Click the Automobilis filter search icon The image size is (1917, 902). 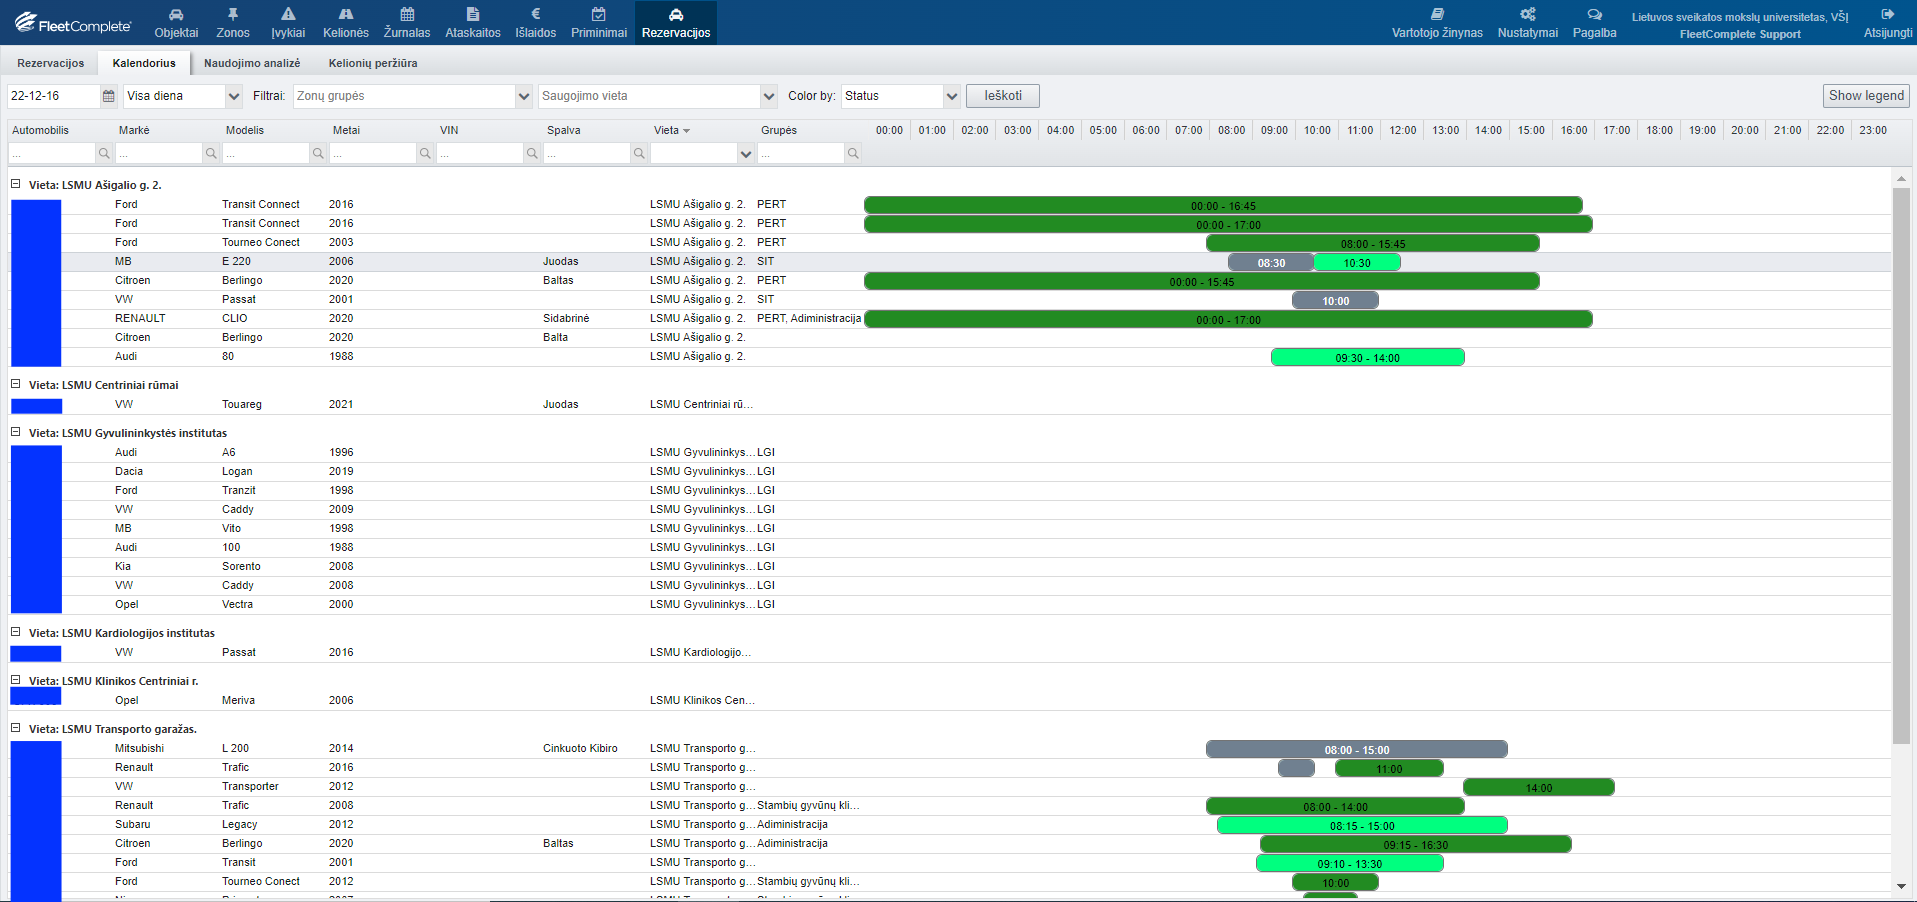pos(104,153)
